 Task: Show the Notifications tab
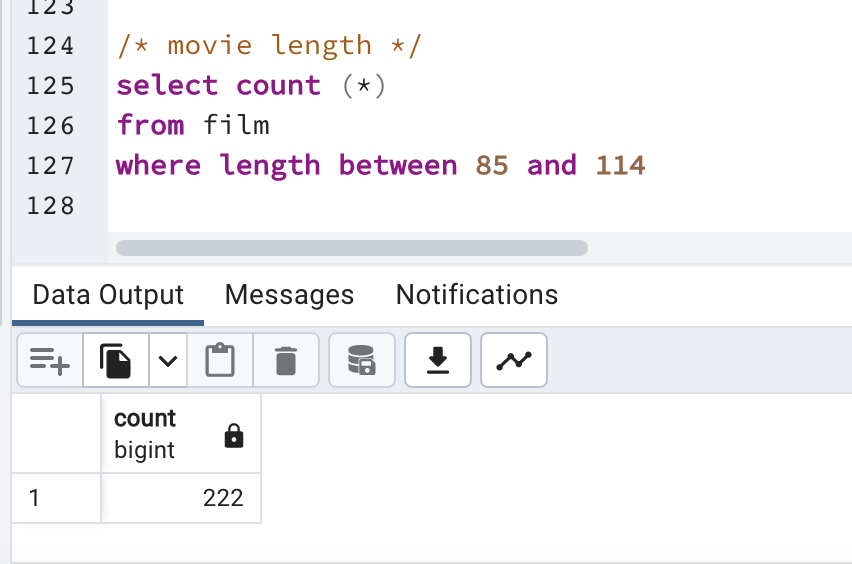click(477, 295)
